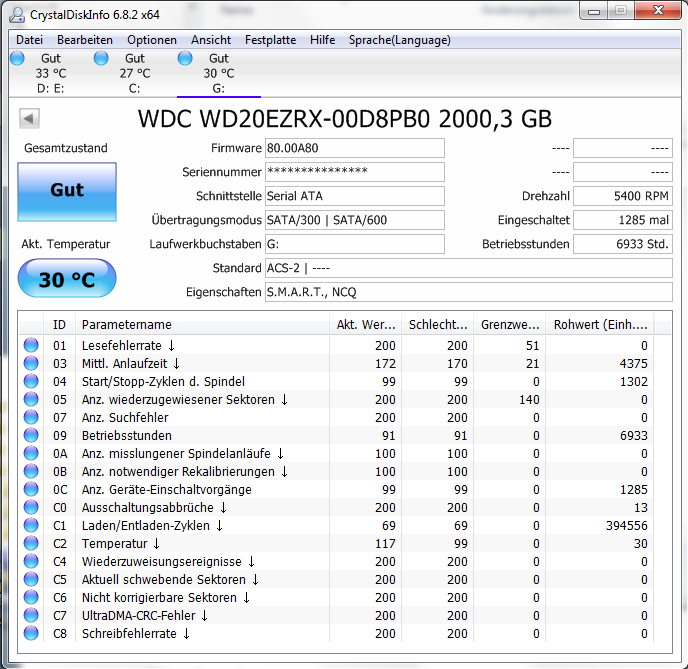Click the Grenzwe... column header

click(509, 325)
